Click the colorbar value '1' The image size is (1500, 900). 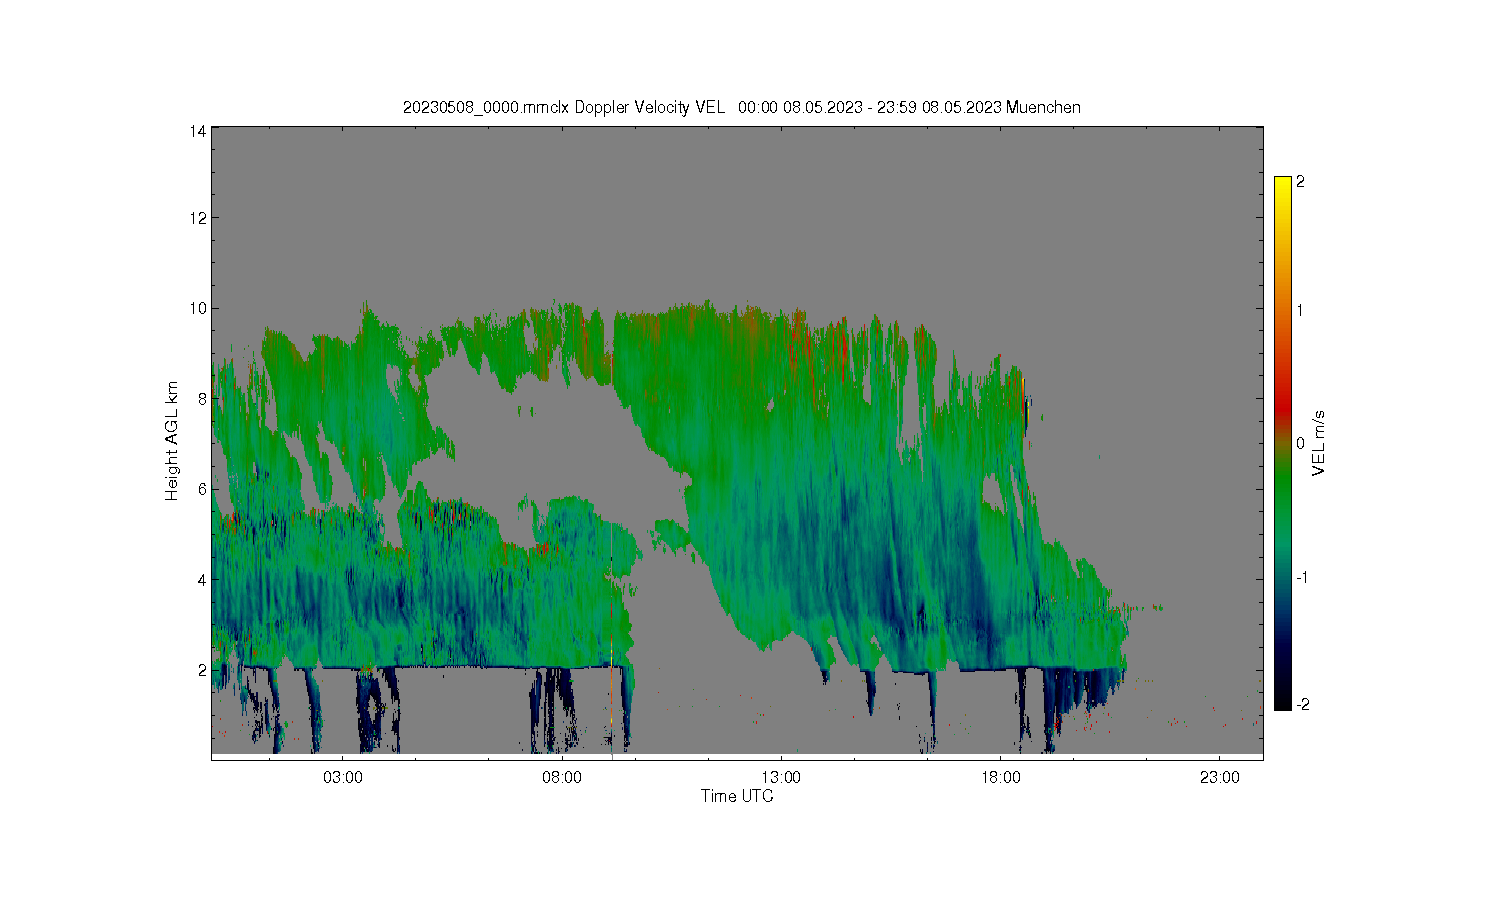point(1300,310)
